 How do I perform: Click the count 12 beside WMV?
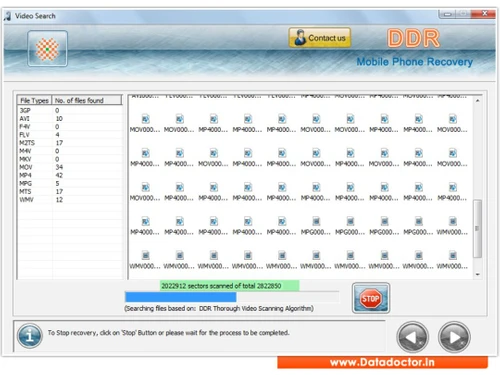(59, 200)
